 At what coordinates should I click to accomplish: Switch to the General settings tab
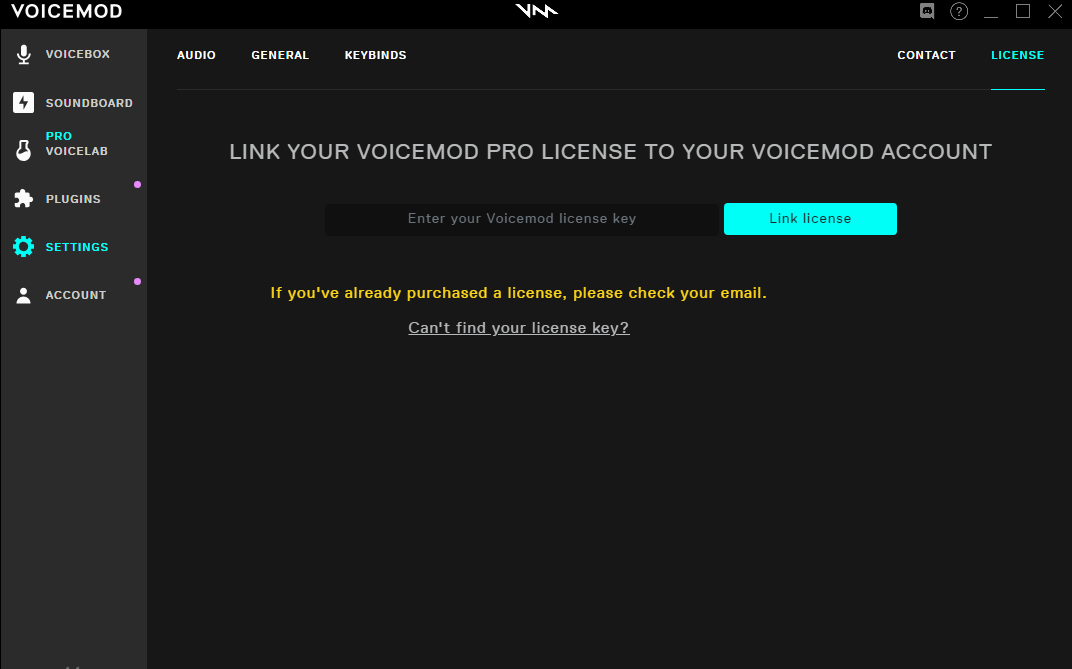[x=280, y=55]
